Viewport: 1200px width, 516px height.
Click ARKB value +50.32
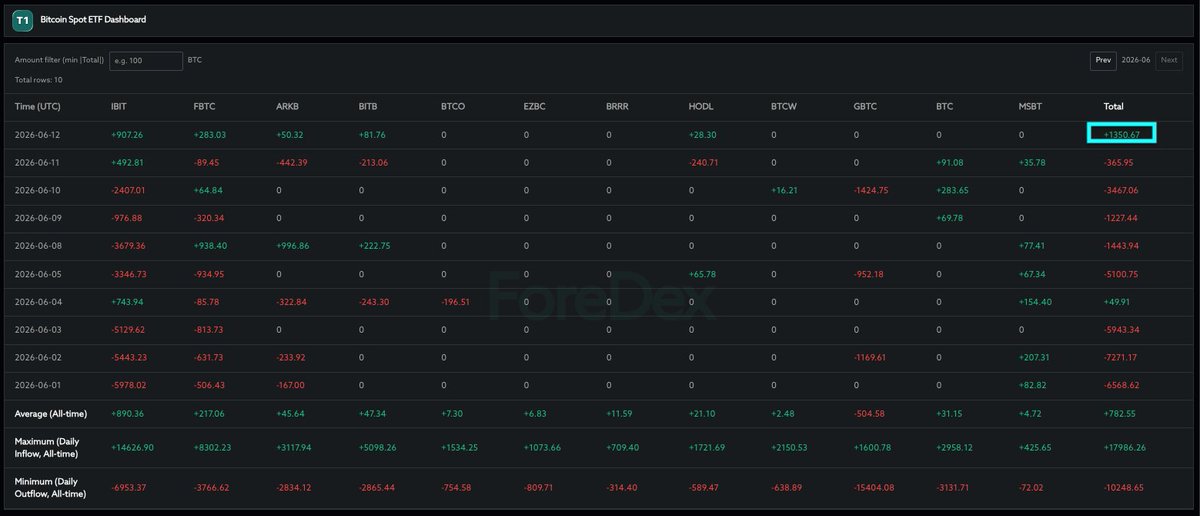coord(290,134)
